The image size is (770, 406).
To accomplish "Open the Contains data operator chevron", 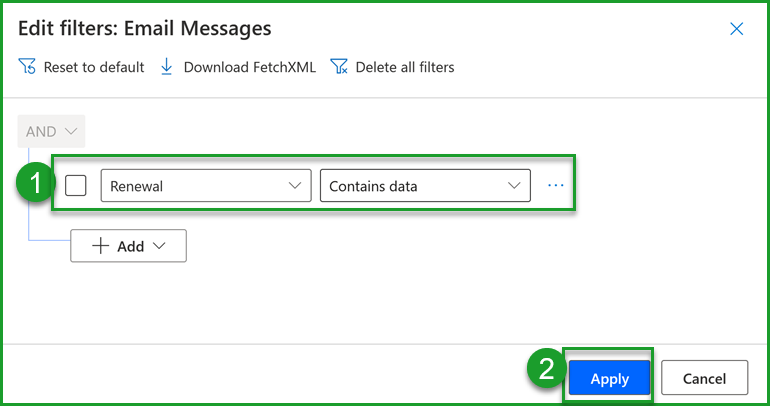I will (514, 186).
